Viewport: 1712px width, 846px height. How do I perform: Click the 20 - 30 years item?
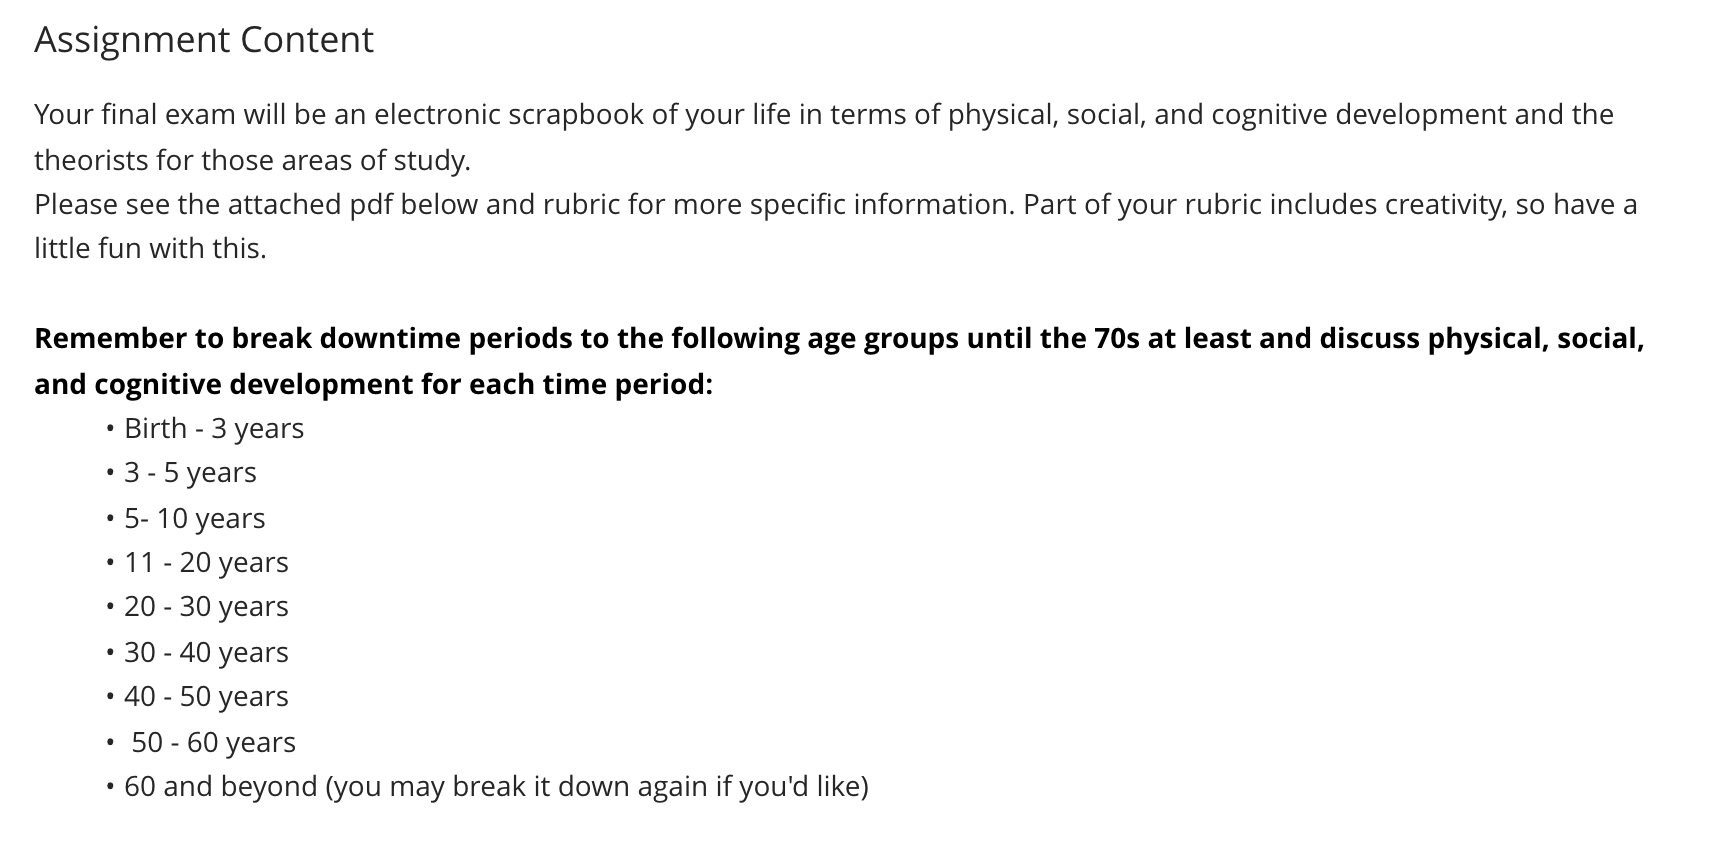[x=206, y=606]
